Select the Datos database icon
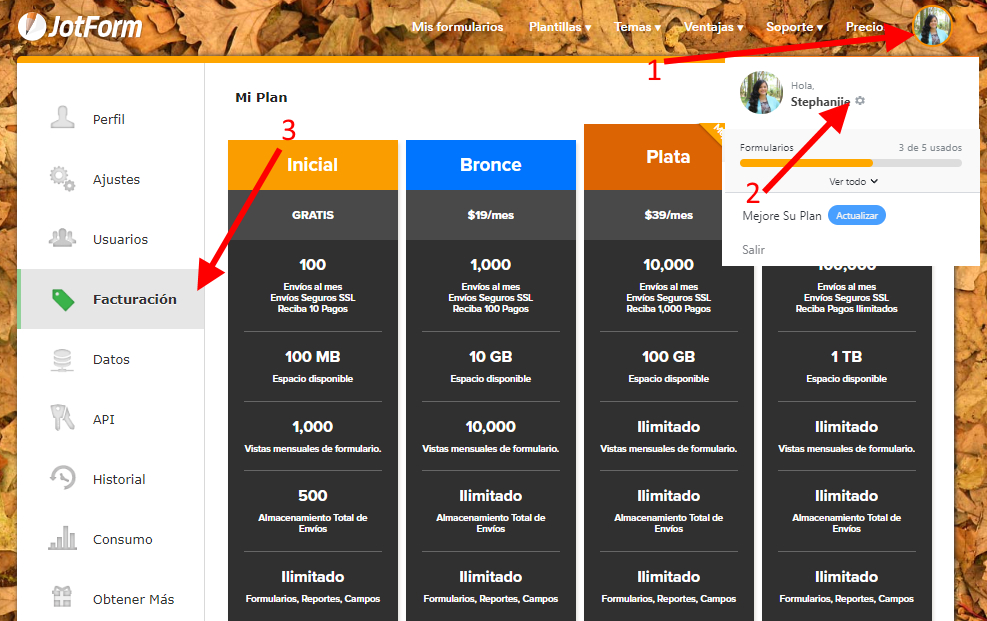This screenshot has height=621, width=987. pos(62,359)
